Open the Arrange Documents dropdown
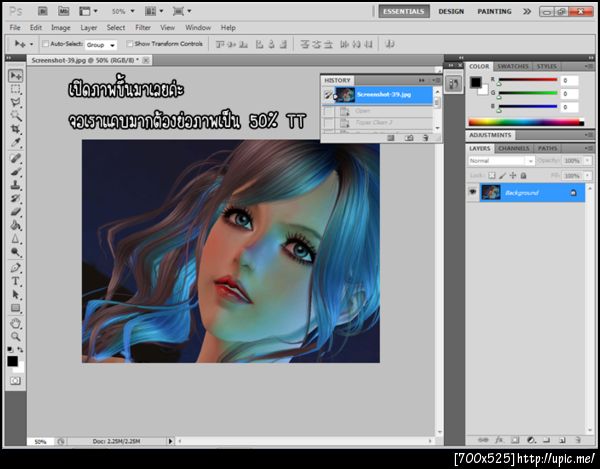 [154, 11]
